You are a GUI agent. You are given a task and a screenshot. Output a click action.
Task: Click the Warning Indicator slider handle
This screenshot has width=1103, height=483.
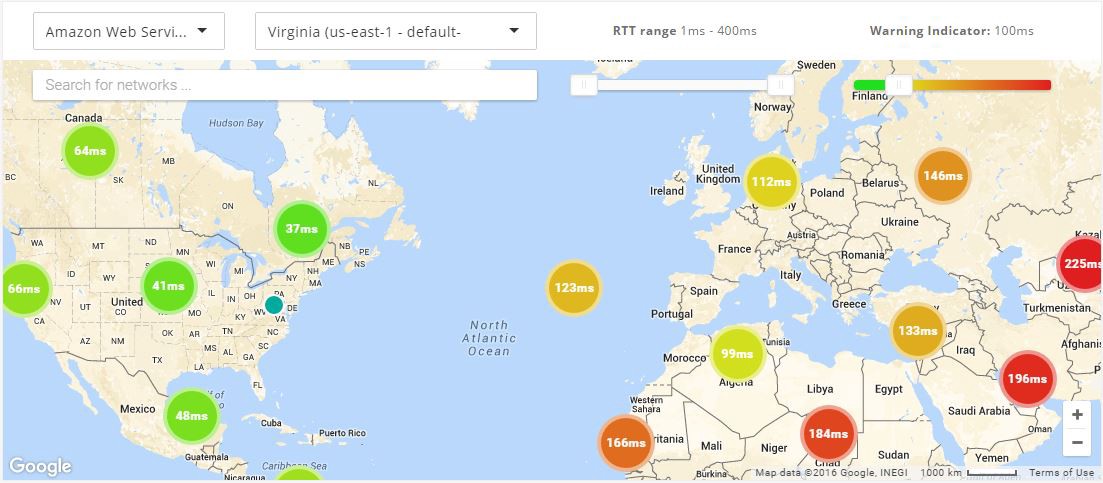tap(898, 85)
